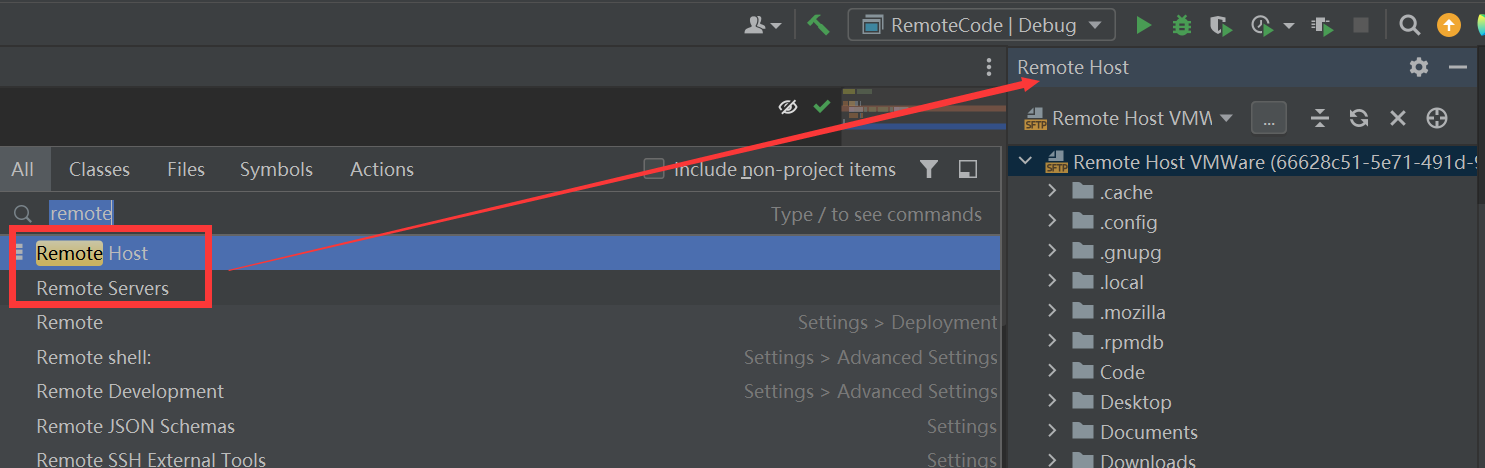Screen dimensions: 1485x468
Task: Click the Build project hammer icon
Action: coord(818,24)
